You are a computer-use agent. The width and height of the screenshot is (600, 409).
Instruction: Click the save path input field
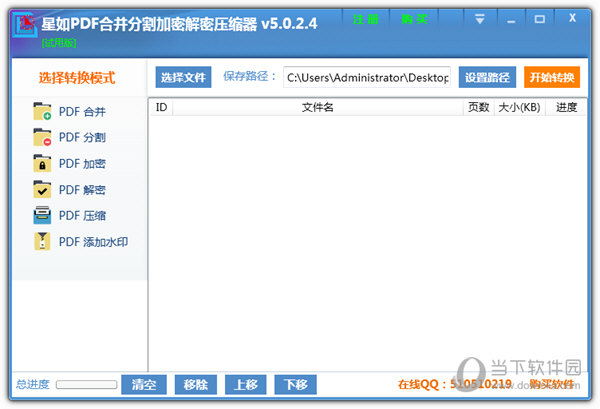[367, 77]
